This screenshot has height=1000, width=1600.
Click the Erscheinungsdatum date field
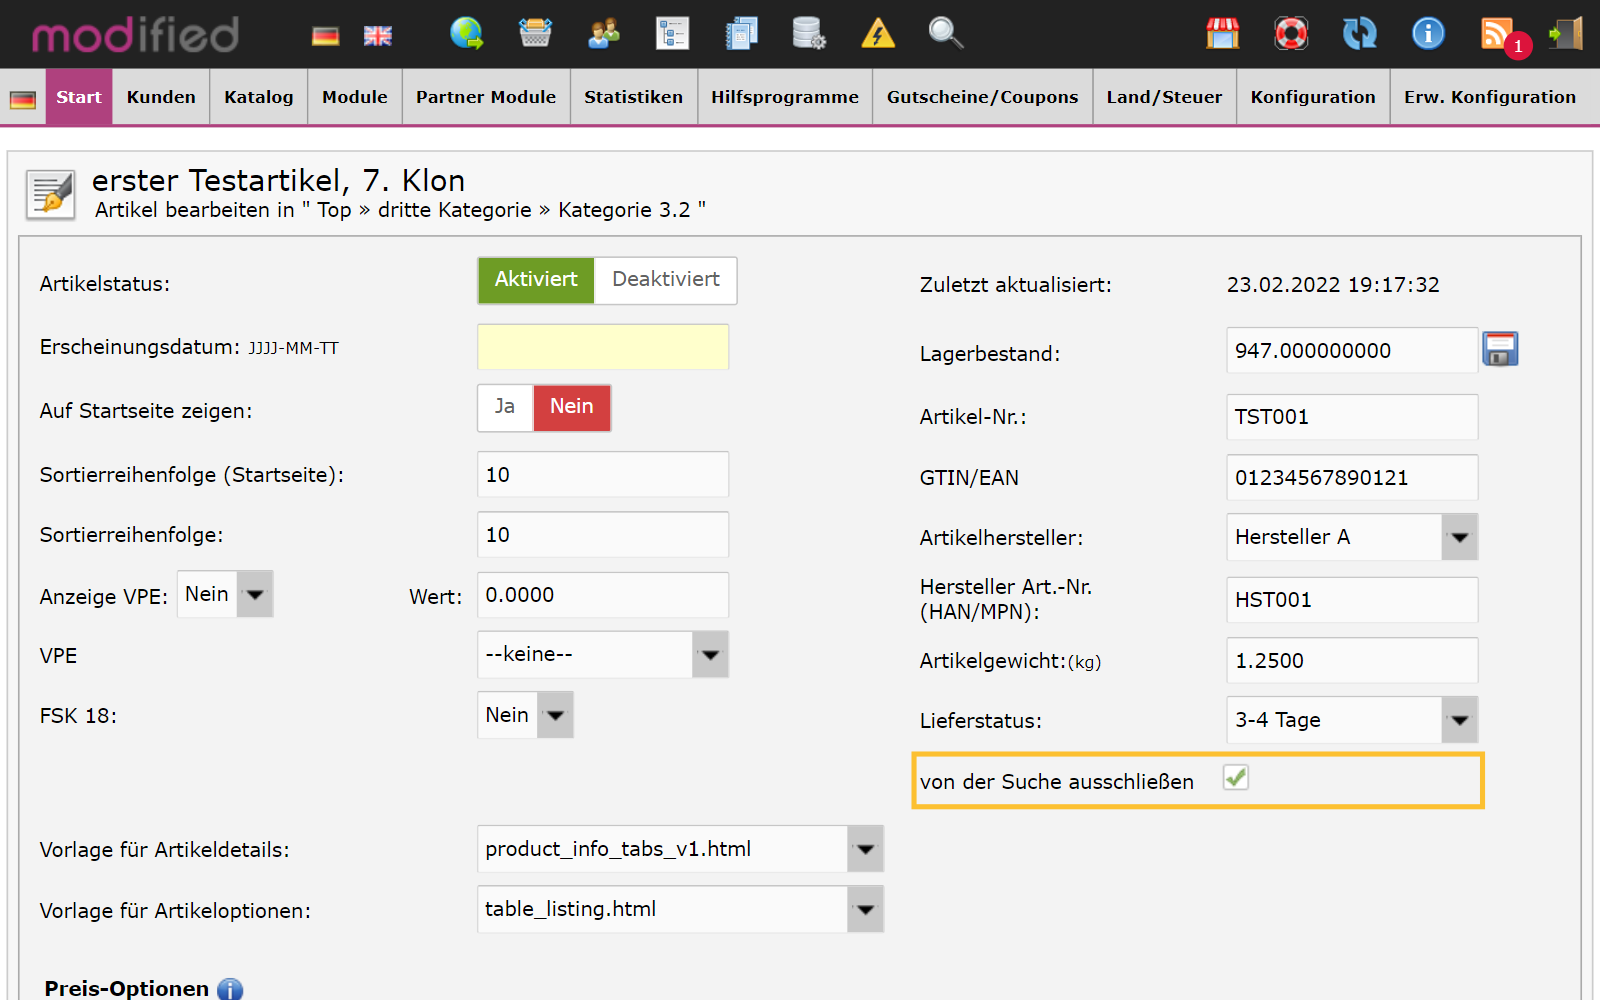coord(602,347)
